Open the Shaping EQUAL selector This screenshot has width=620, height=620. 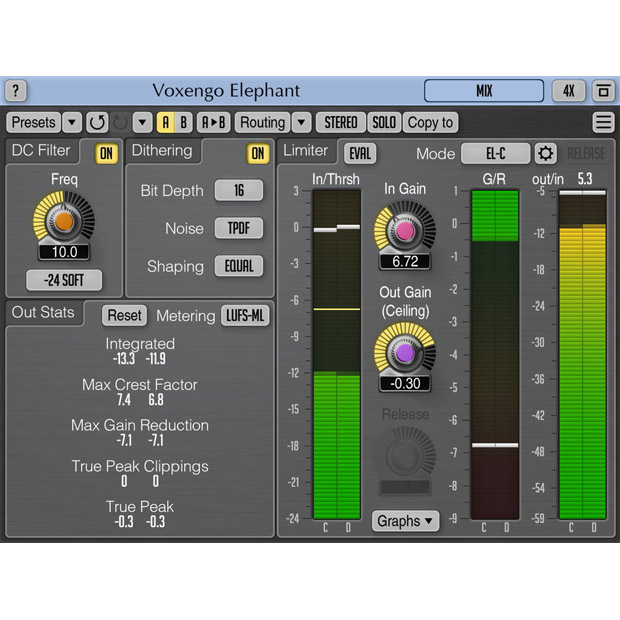[239, 266]
